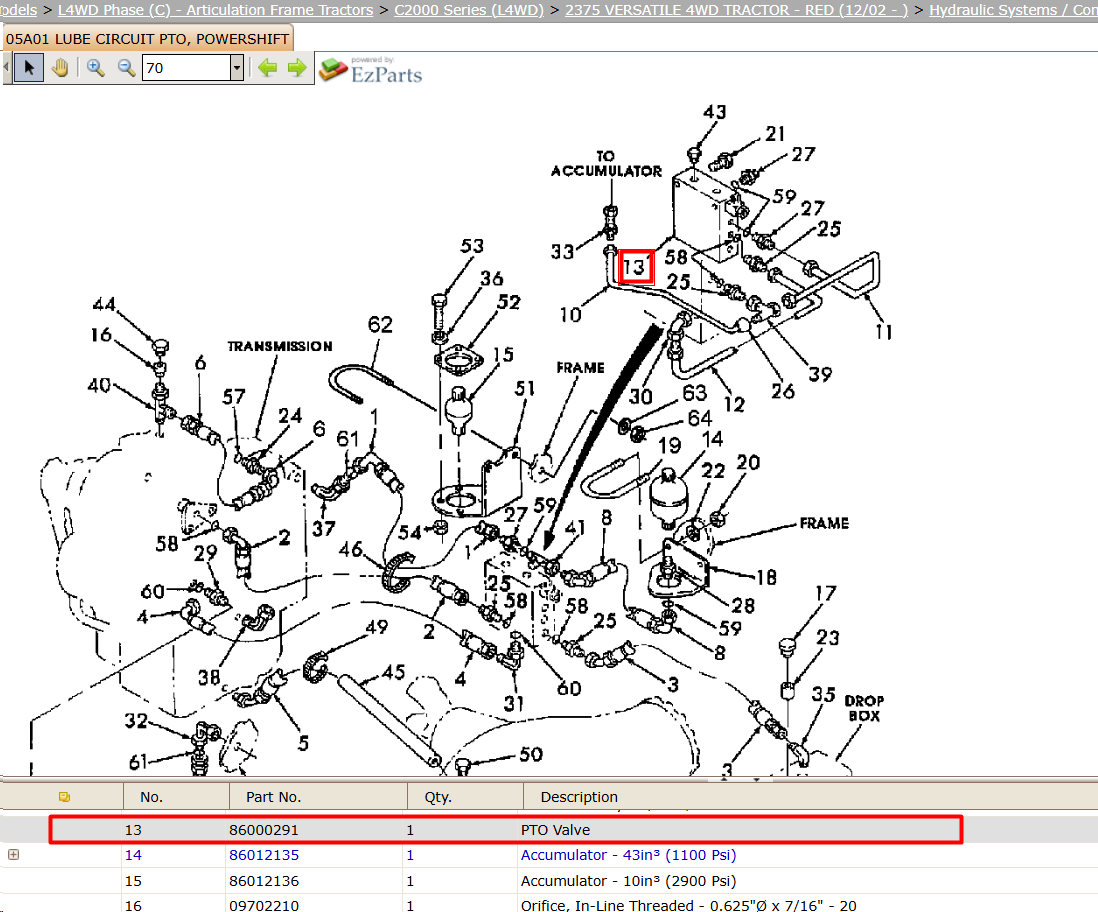Click the notes icon in table header
The height and width of the screenshot is (912, 1098).
64,796
